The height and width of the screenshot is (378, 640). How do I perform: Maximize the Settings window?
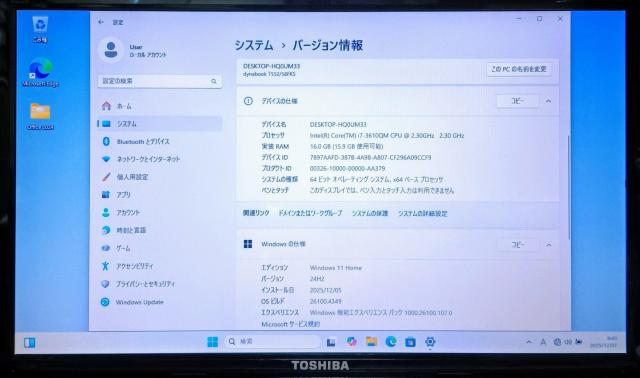[539, 19]
